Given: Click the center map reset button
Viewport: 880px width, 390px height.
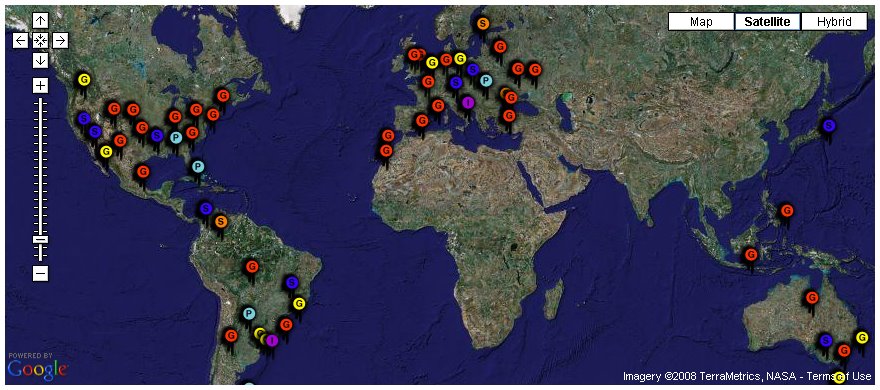Looking at the screenshot, I should point(40,40).
